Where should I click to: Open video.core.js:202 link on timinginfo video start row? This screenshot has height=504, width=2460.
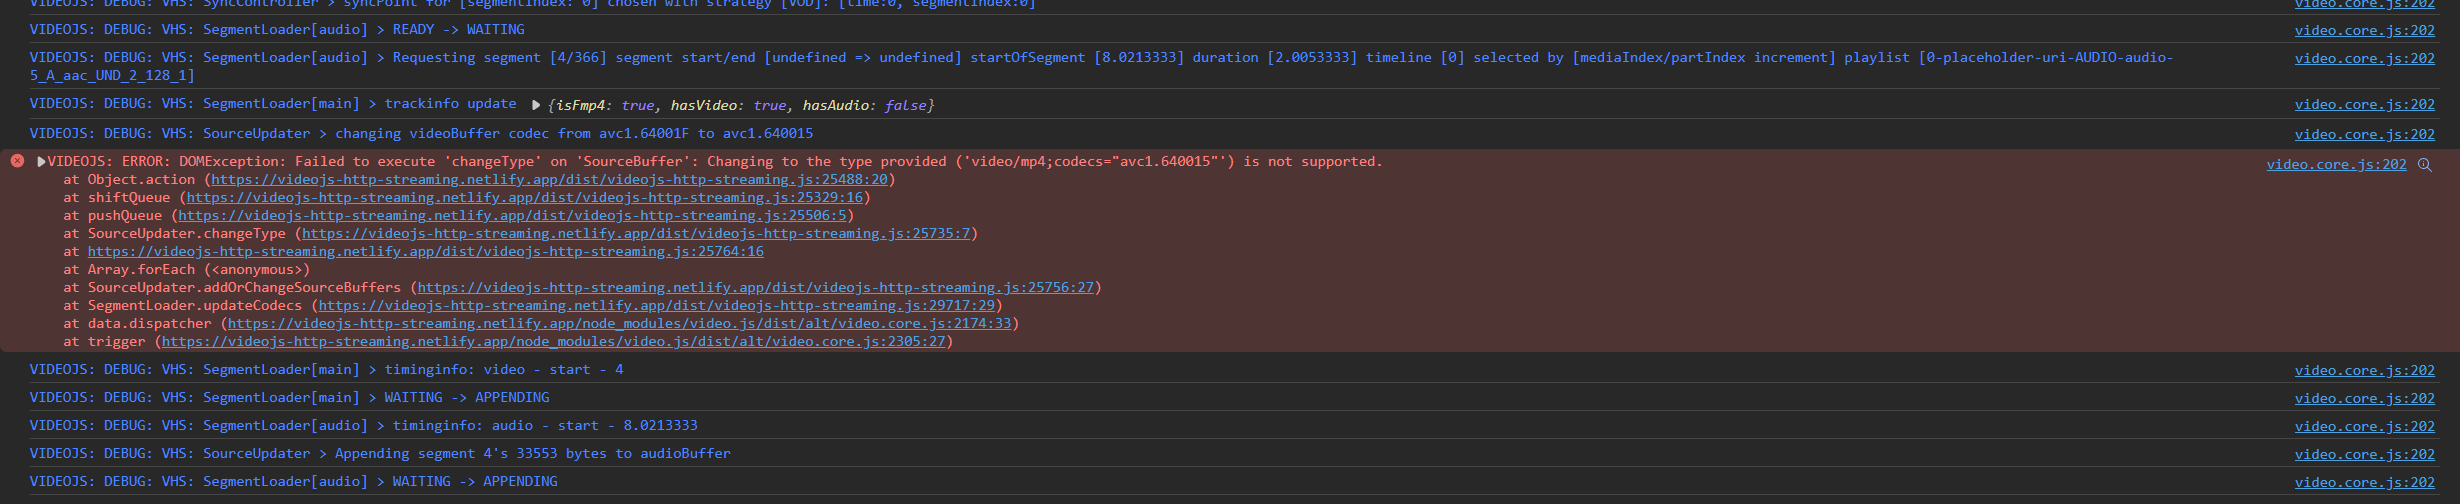2365,371
